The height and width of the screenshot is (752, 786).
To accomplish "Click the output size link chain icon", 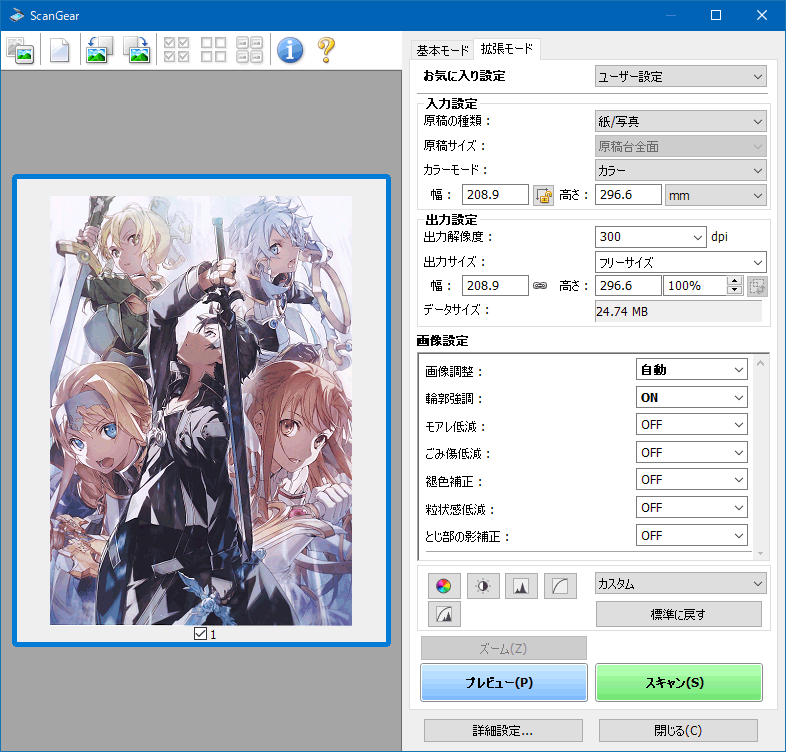I will click(540, 285).
